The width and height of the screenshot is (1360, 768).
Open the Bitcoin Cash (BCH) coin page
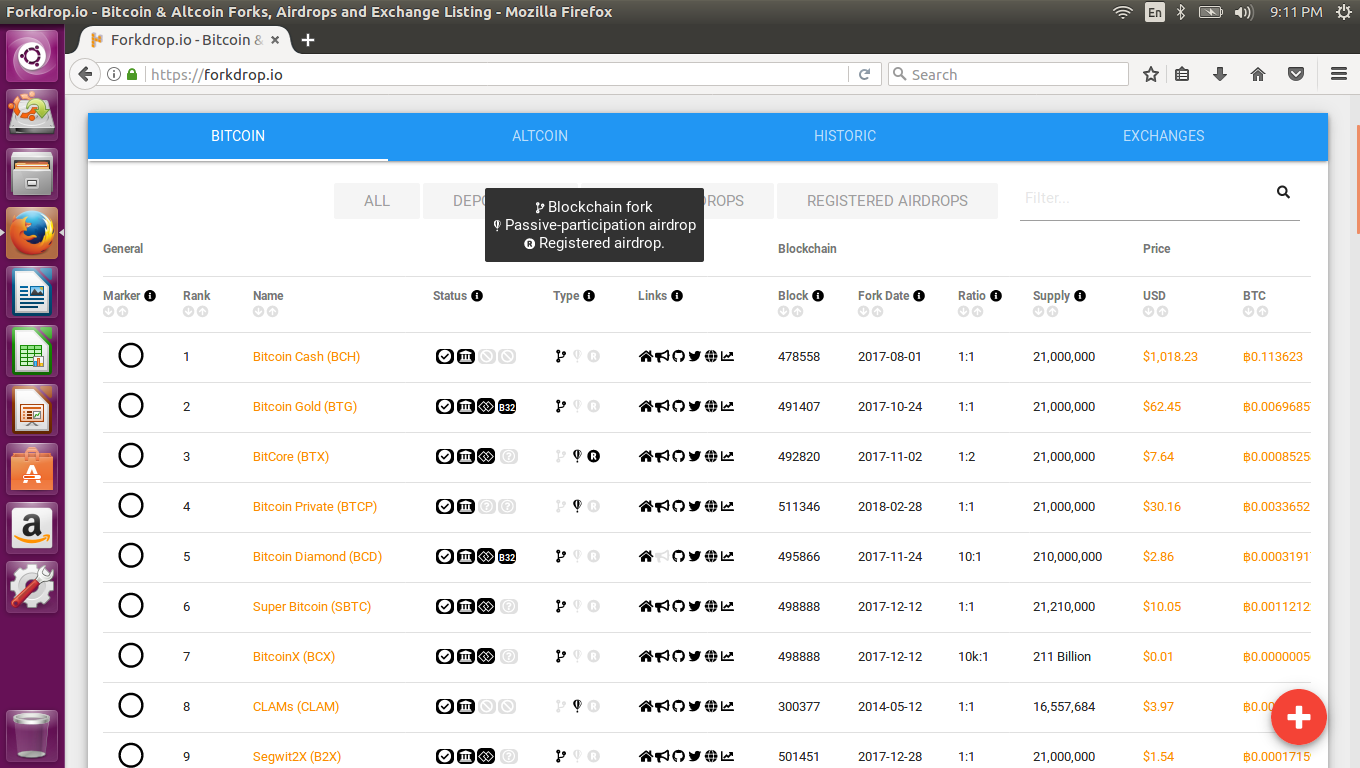[x=306, y=356]
